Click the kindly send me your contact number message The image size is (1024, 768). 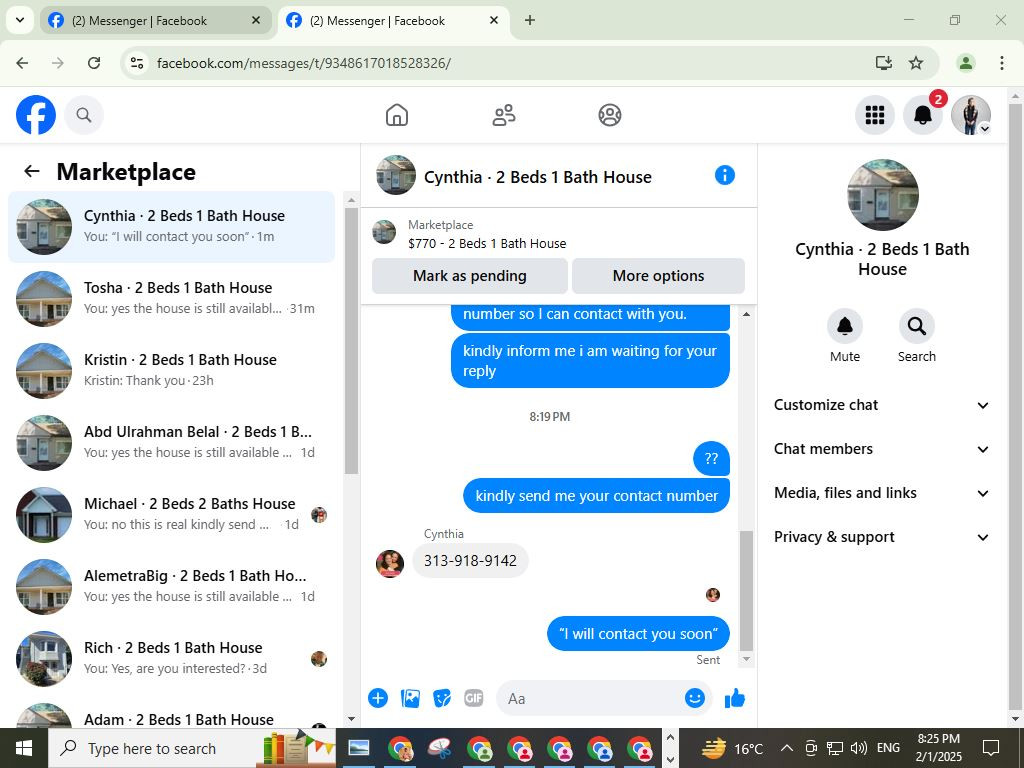coord(596,496)
